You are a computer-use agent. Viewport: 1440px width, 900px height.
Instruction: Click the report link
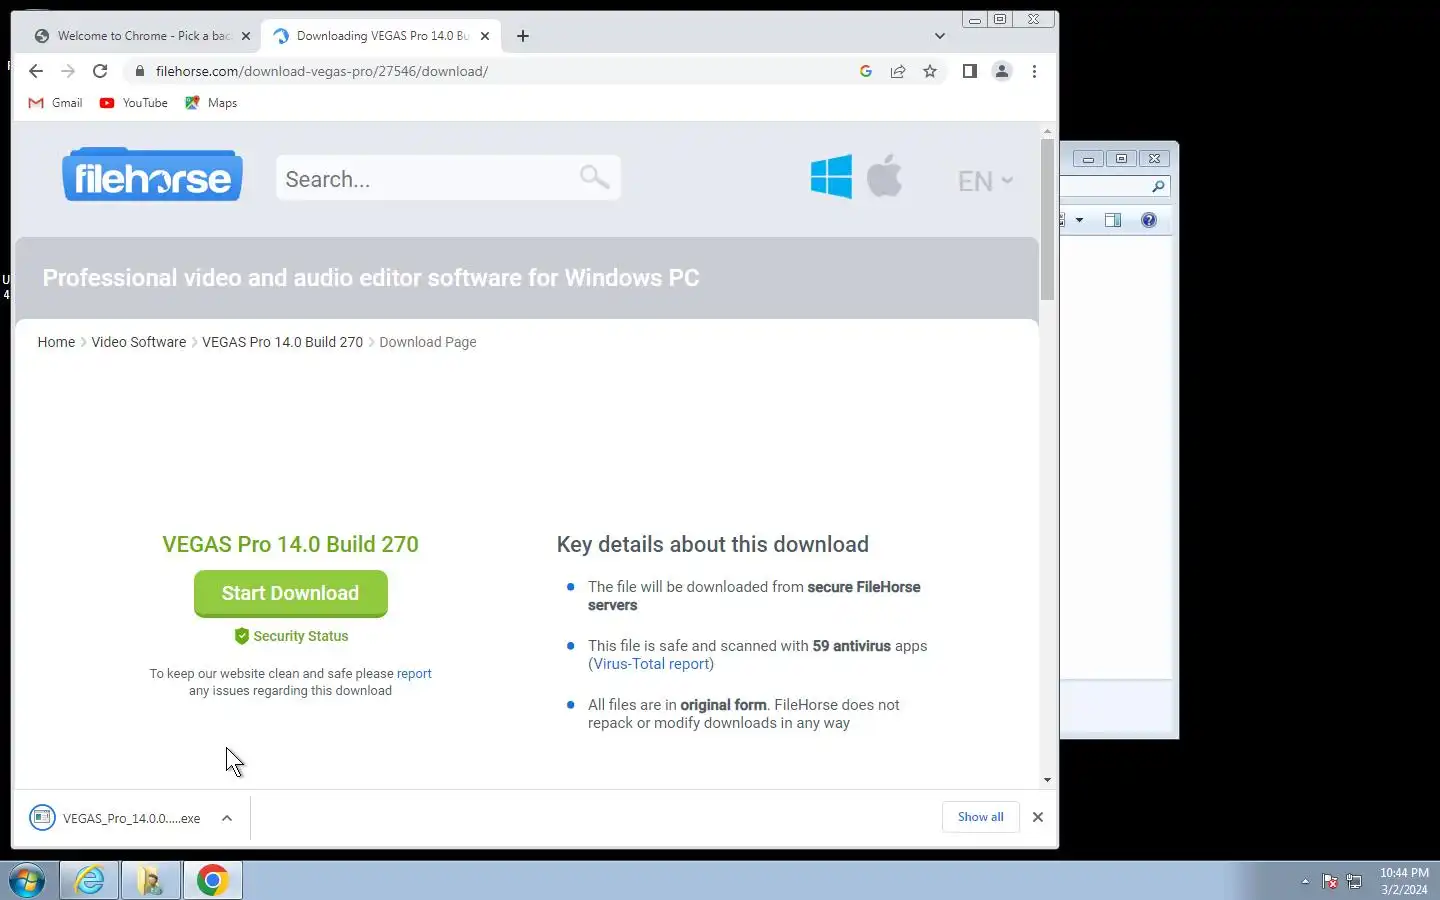414,674
